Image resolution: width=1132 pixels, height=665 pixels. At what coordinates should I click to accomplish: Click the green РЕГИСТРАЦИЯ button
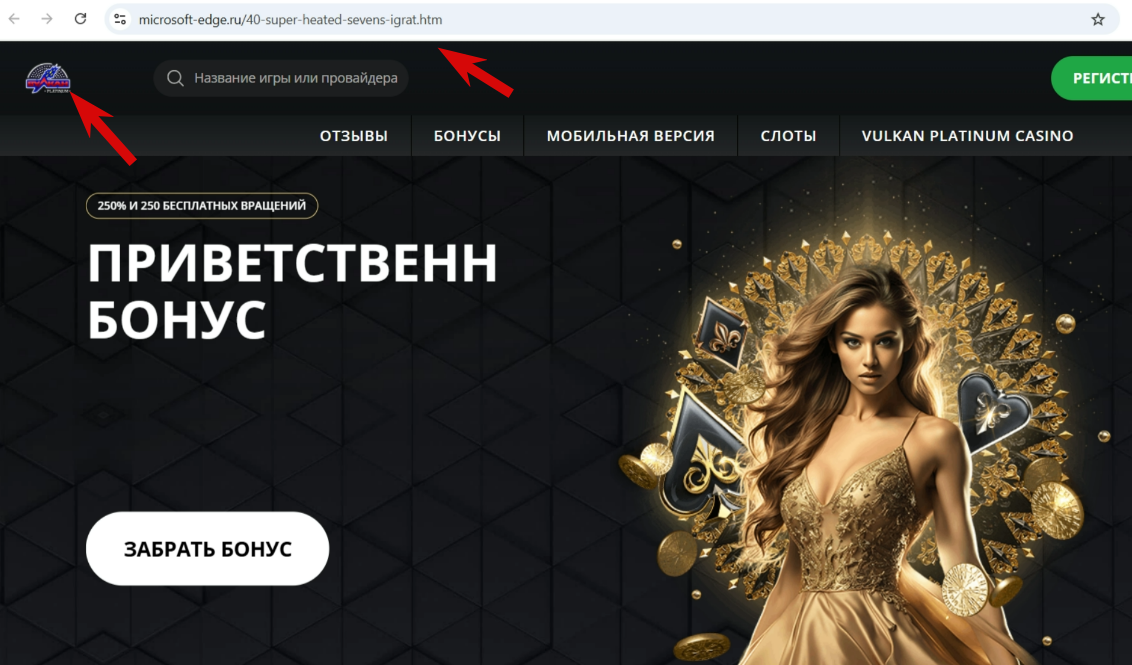[x=1092, y=78]
